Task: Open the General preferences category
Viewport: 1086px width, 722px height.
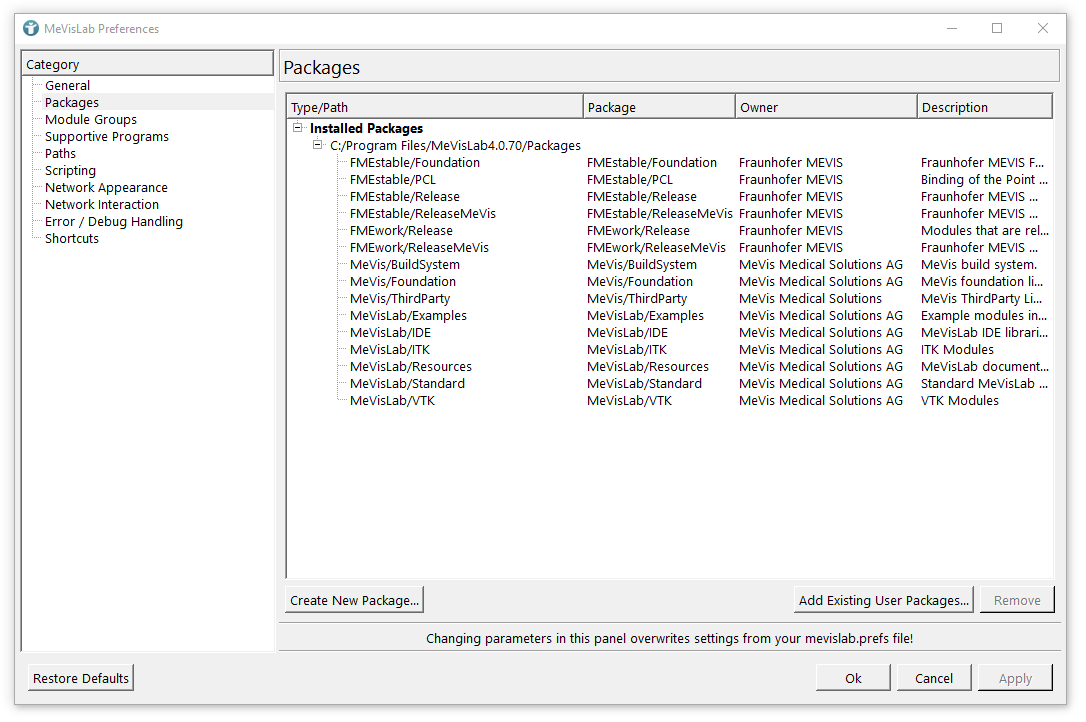Action: pos(67,86)
